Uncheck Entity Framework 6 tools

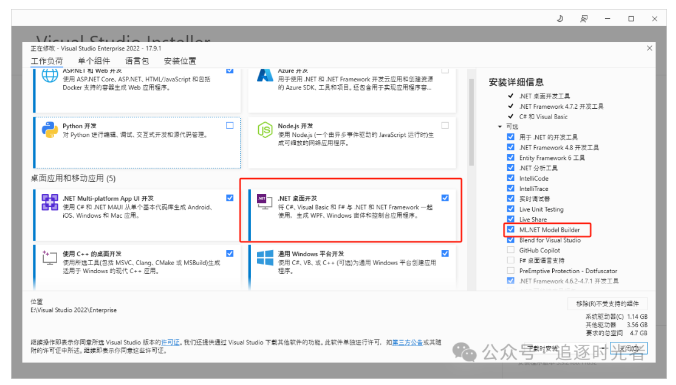click(510, 157)
